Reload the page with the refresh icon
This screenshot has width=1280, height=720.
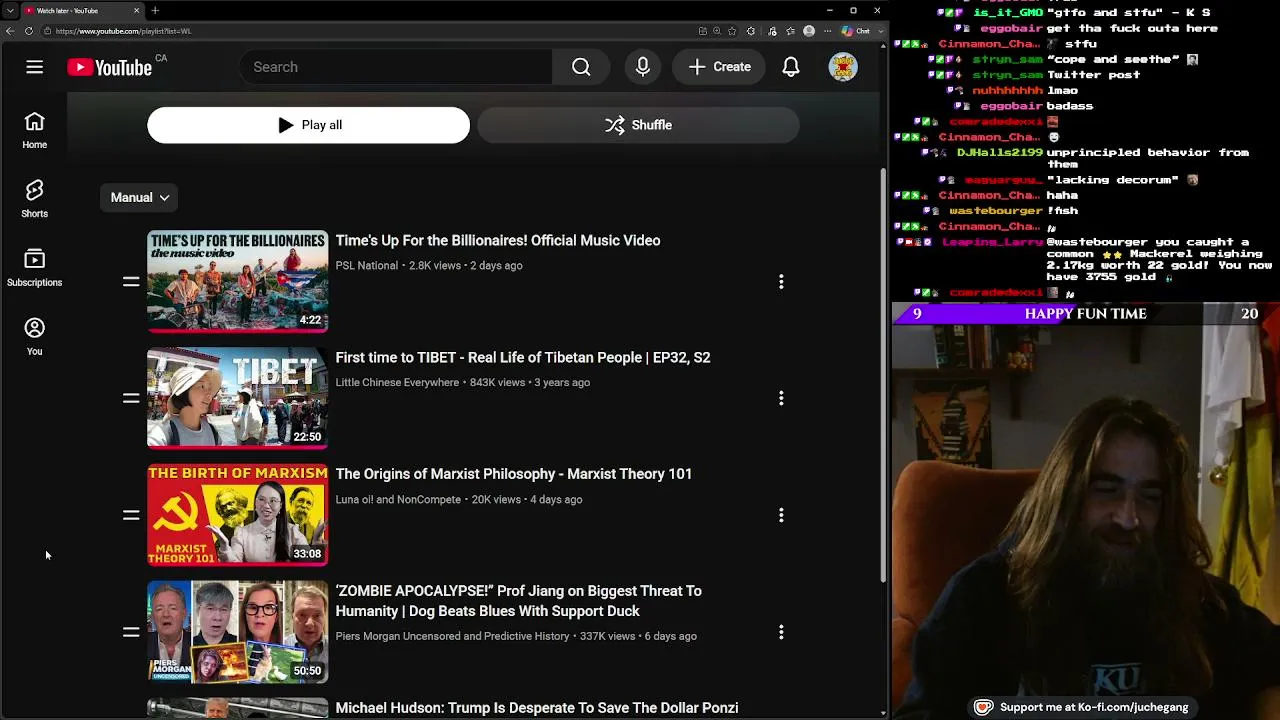tap(28, 31)
